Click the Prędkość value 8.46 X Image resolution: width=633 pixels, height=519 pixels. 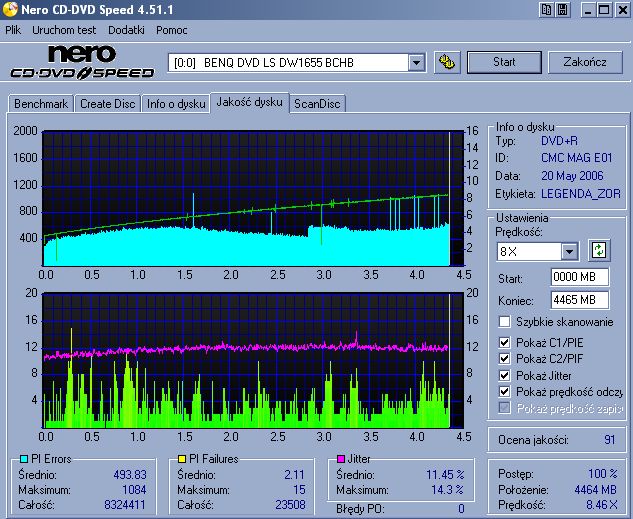602,504
